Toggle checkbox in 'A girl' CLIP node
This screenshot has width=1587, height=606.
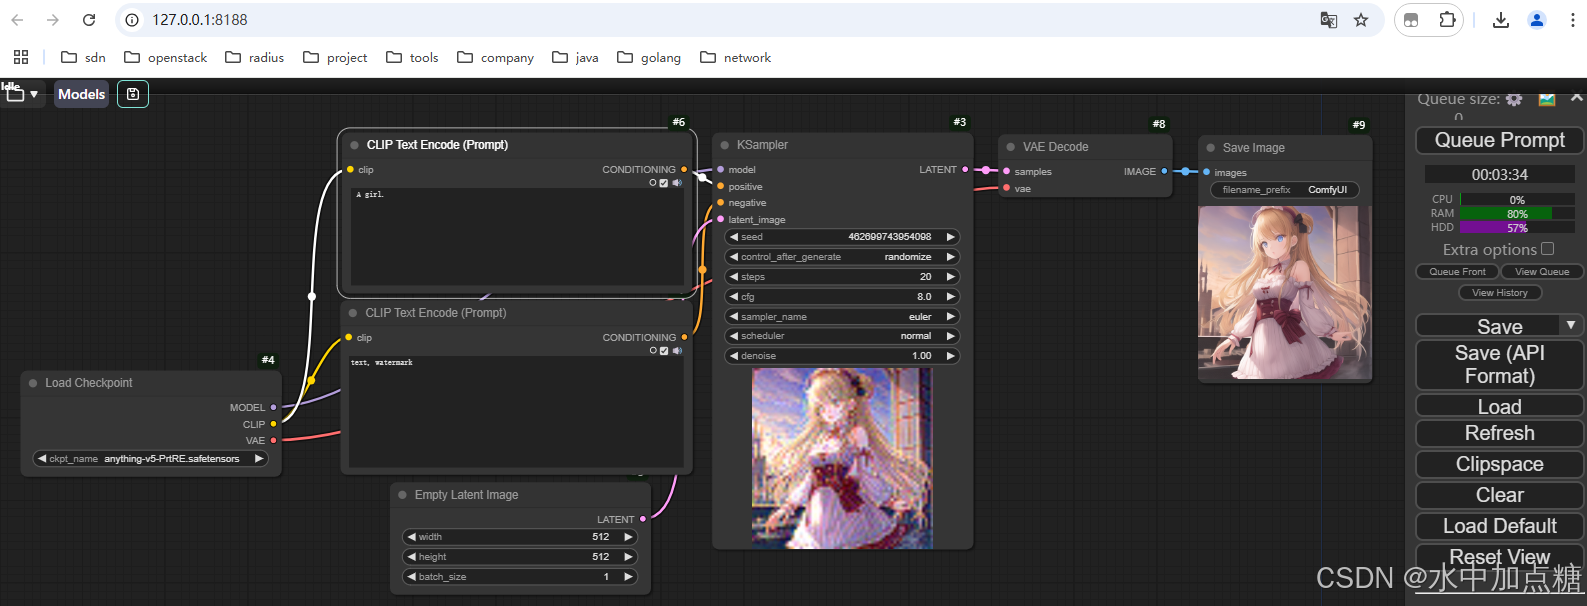[664, 183]
